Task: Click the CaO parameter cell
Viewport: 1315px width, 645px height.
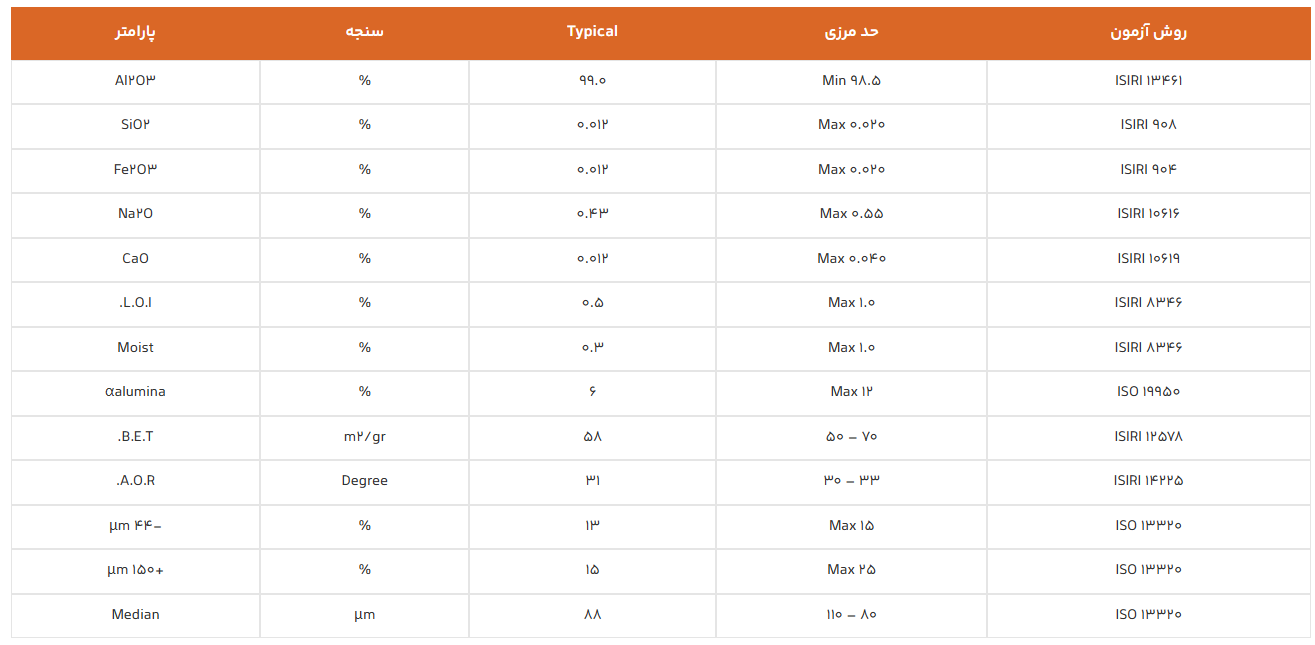Action: tap(135, 258)
